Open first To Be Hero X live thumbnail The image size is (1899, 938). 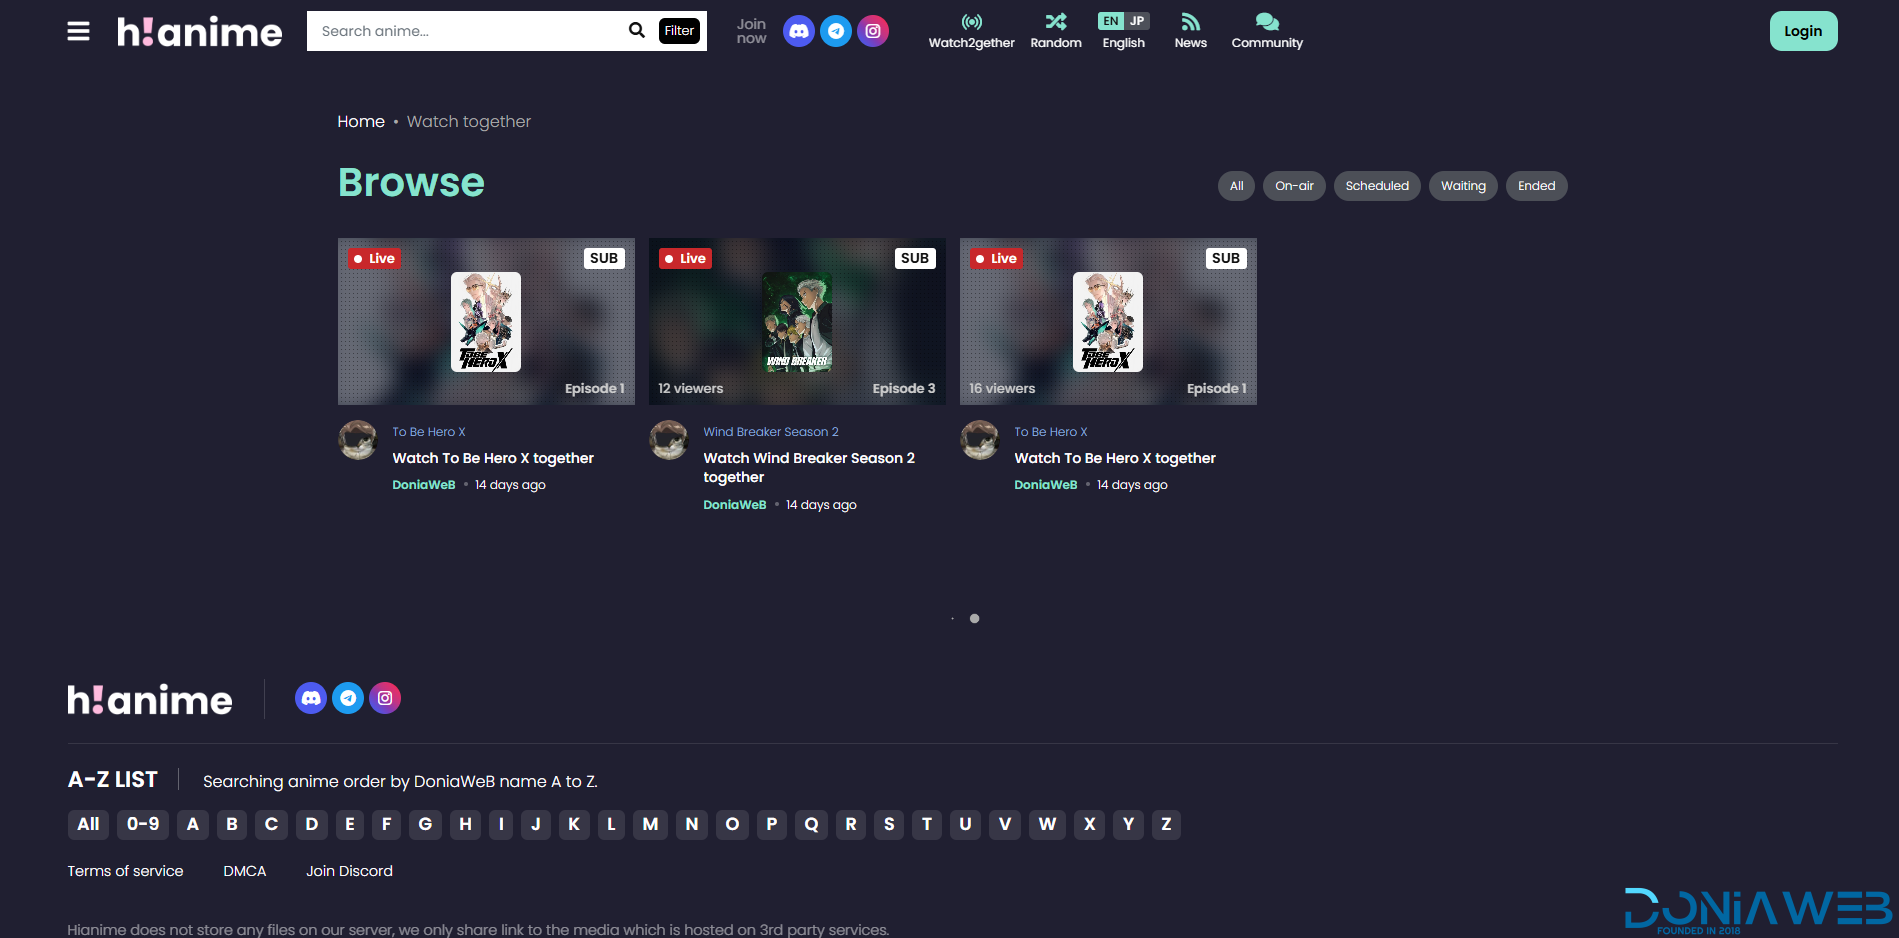pos(486,321)
